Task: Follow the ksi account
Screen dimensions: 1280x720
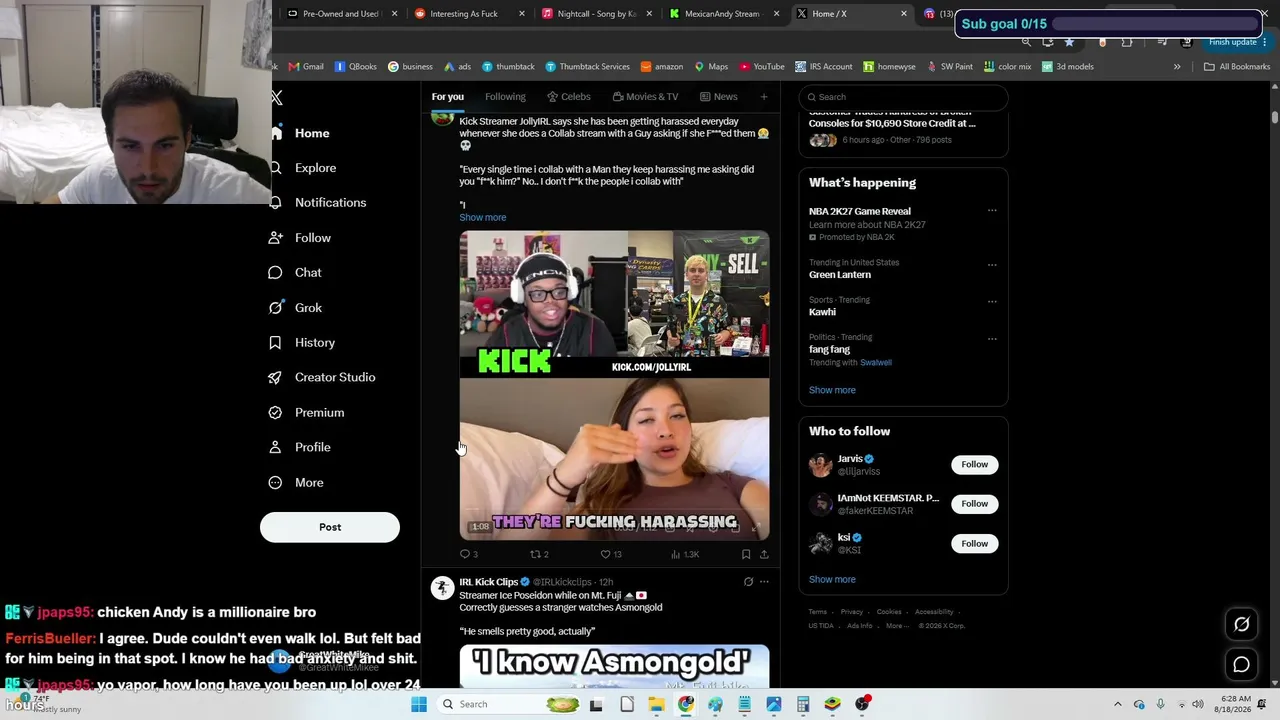Action: 975,544
